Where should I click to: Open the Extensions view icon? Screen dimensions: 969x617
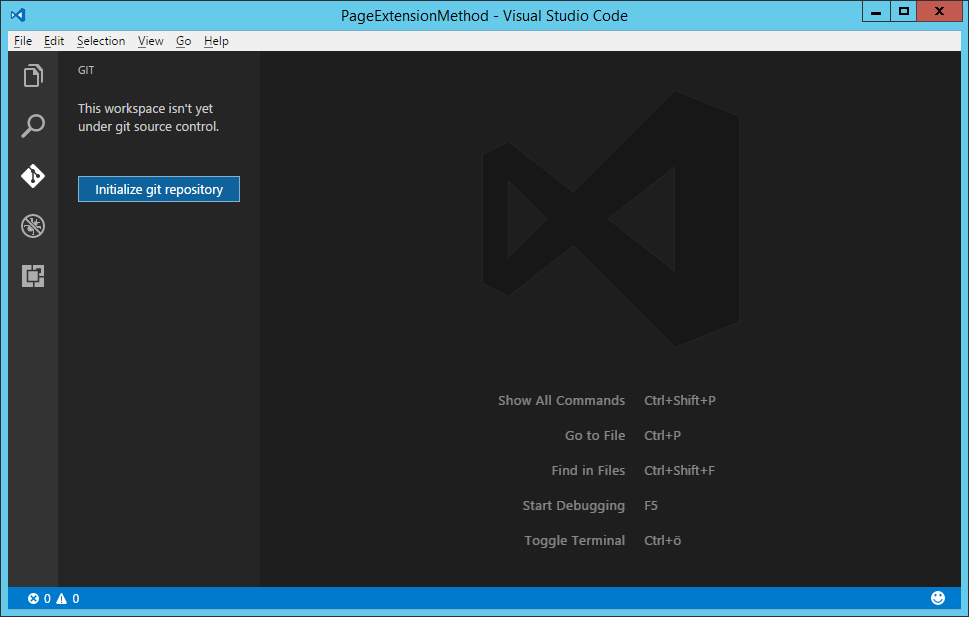click(x=33, y=276)
